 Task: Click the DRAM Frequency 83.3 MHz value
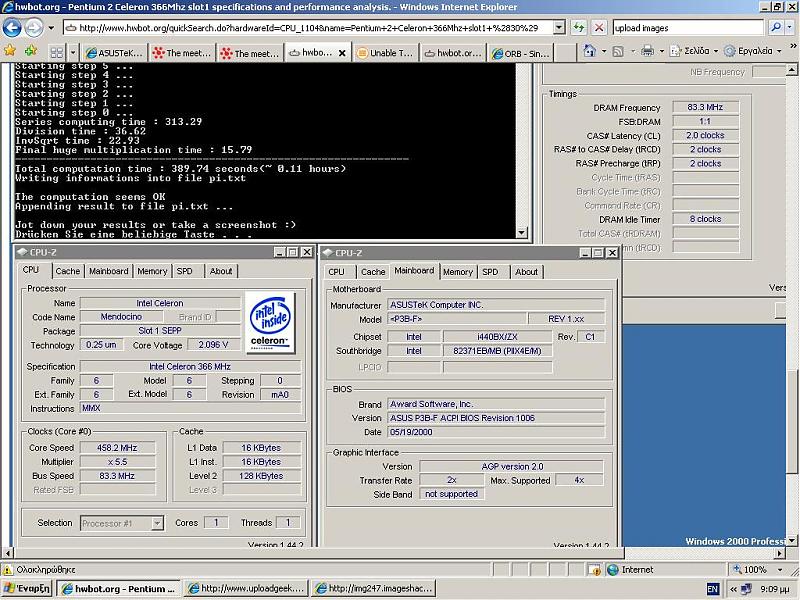click(705, 107)
